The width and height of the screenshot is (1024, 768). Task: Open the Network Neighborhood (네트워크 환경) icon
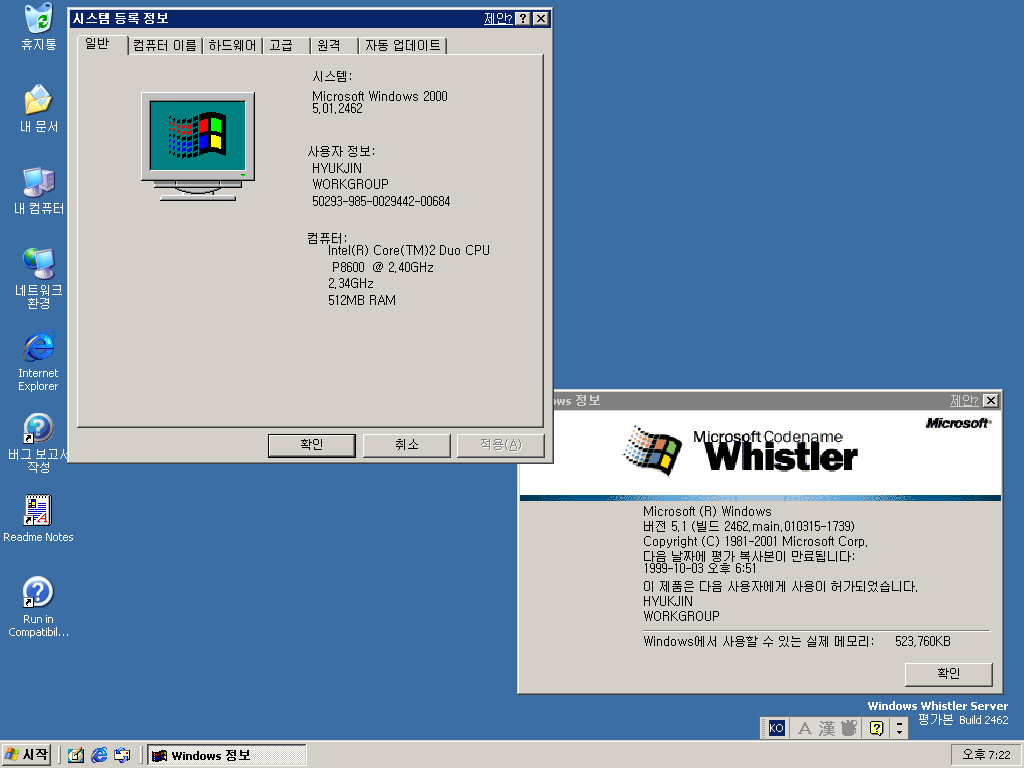pos(39,278)
